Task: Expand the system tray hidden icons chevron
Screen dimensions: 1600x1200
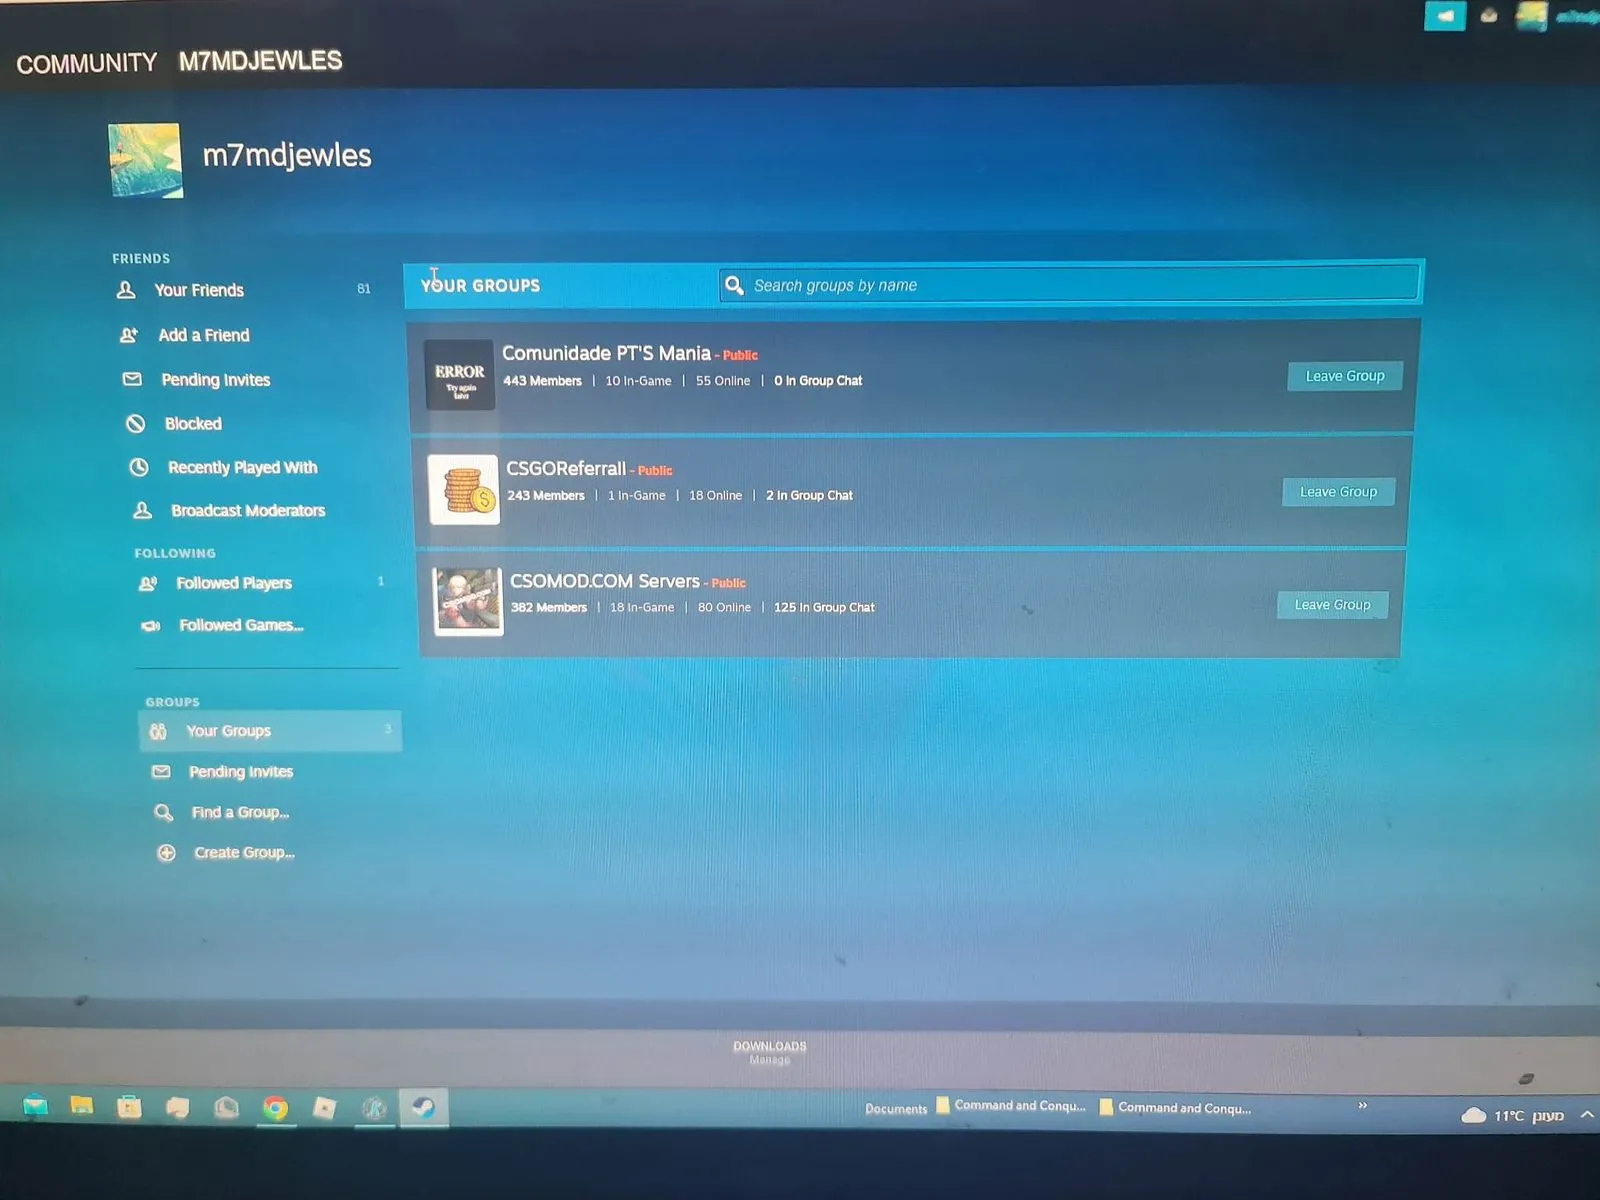Action: tap(1586, 1114)
